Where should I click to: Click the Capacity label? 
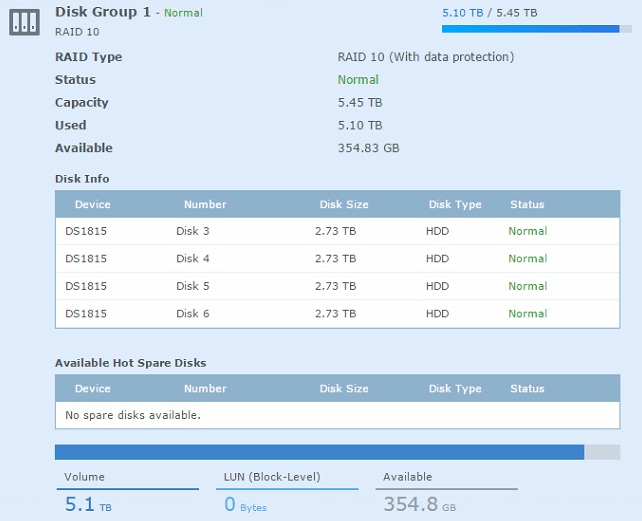(82, 102)
